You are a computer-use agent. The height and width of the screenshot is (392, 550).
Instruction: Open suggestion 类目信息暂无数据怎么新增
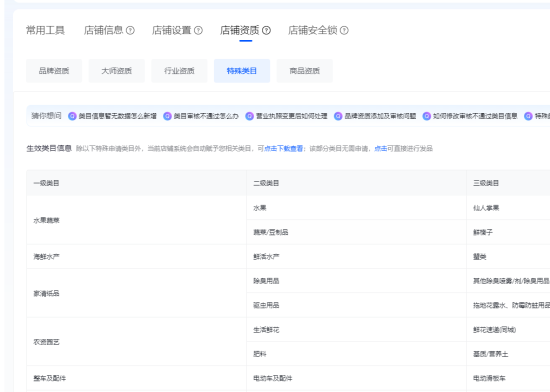(x=112, y=116)
